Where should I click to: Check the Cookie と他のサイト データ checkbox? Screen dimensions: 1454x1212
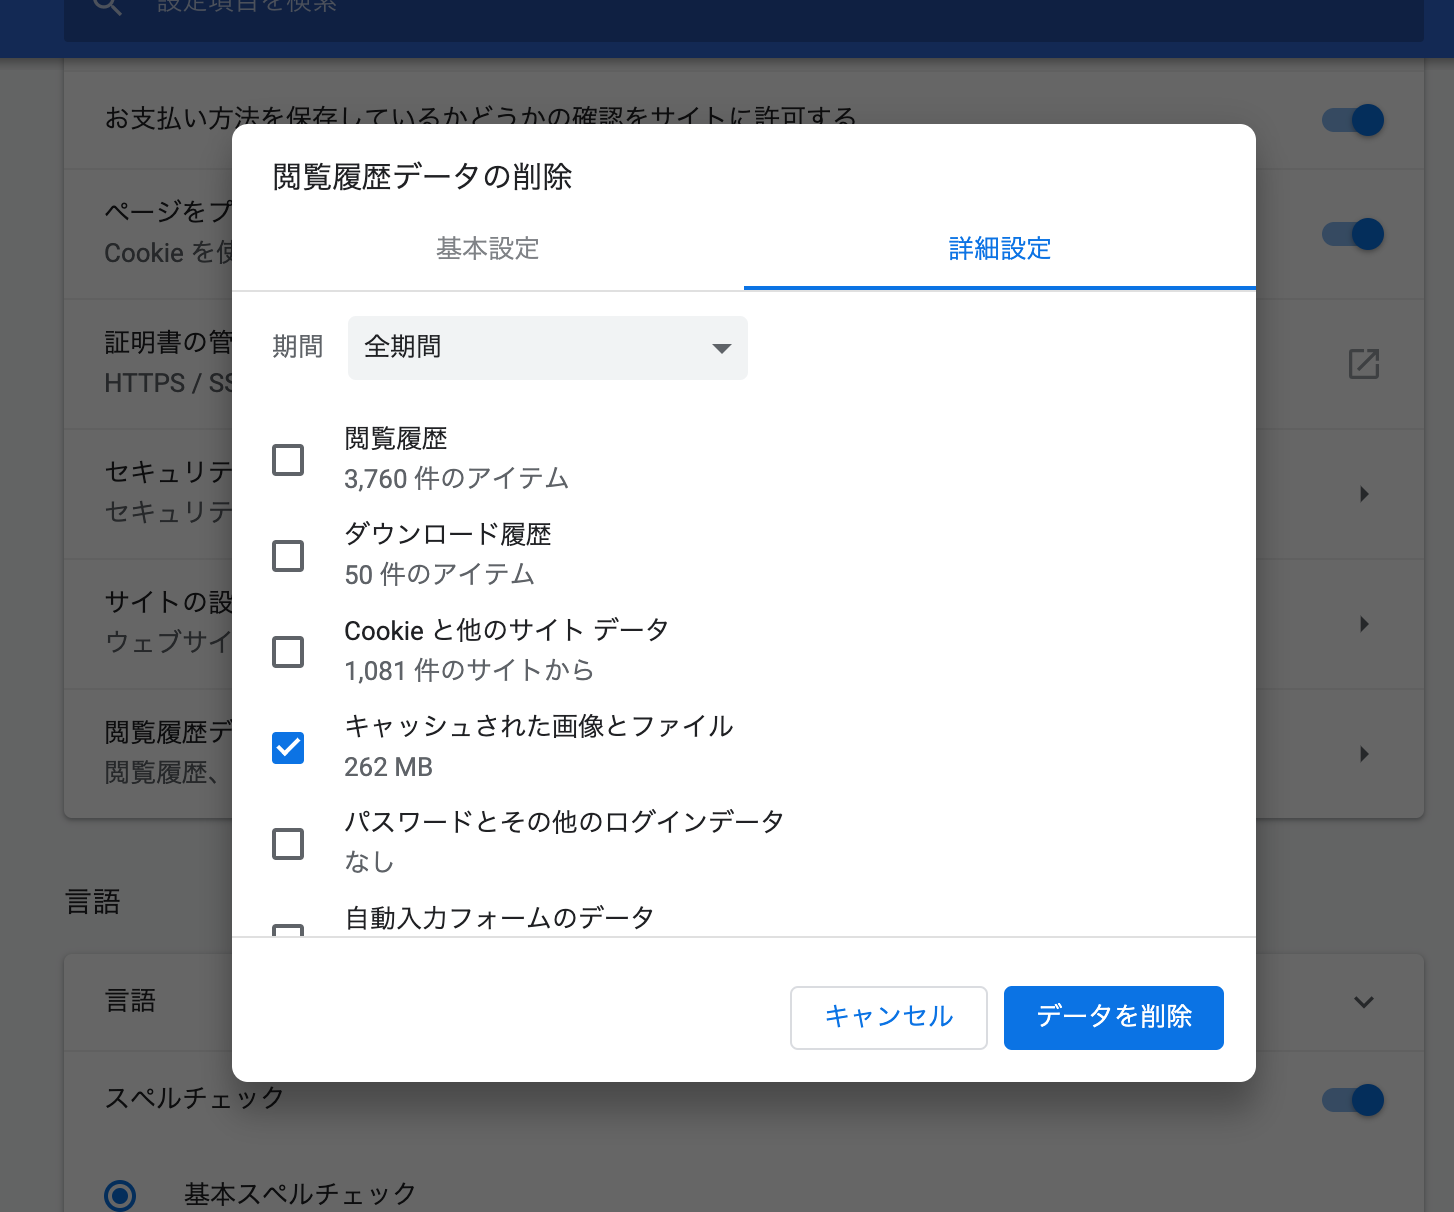point(288,652)
